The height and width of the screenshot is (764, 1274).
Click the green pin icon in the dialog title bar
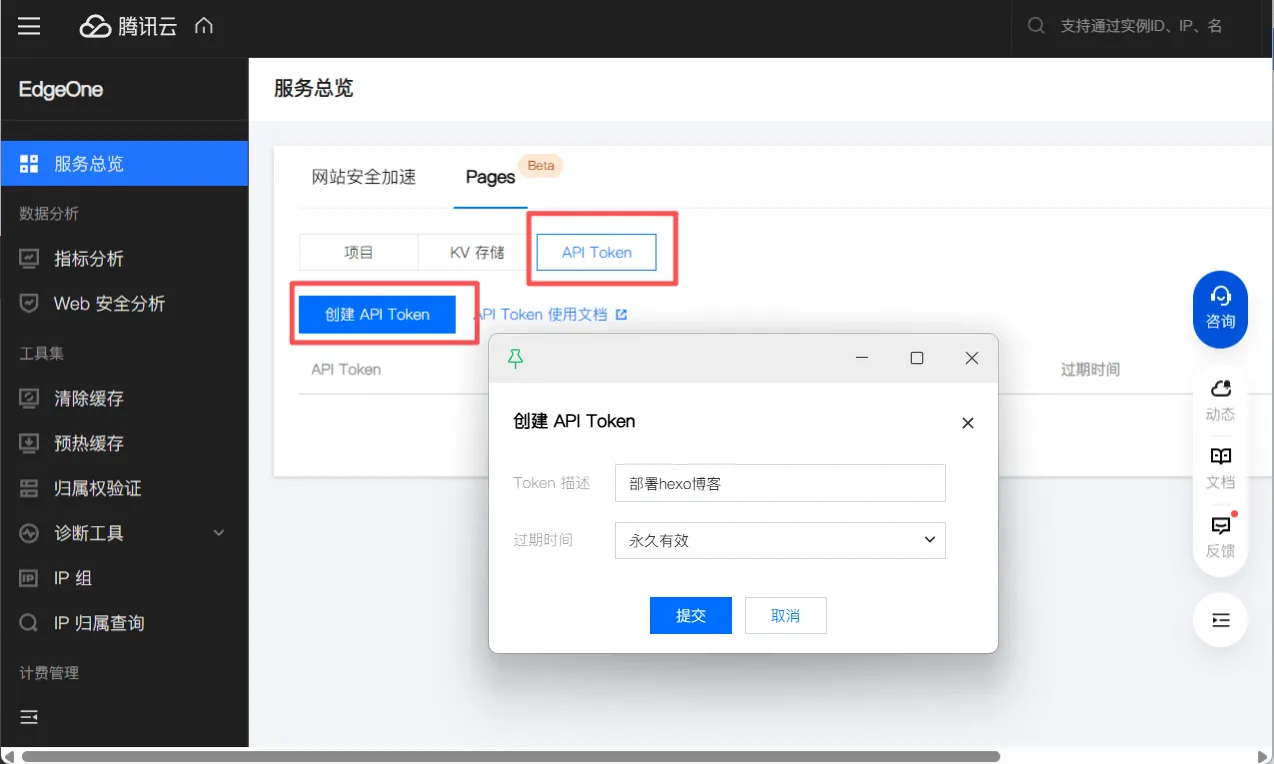click(x=516, y=358)
